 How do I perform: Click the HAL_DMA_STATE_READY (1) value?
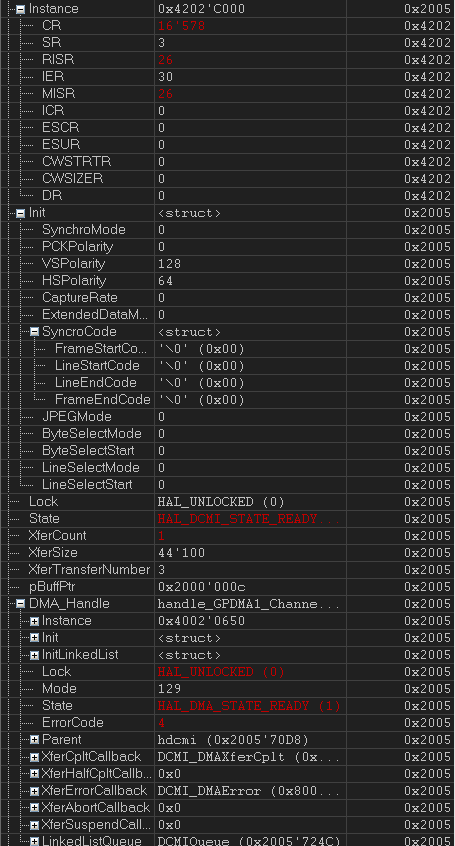(249, 706)
